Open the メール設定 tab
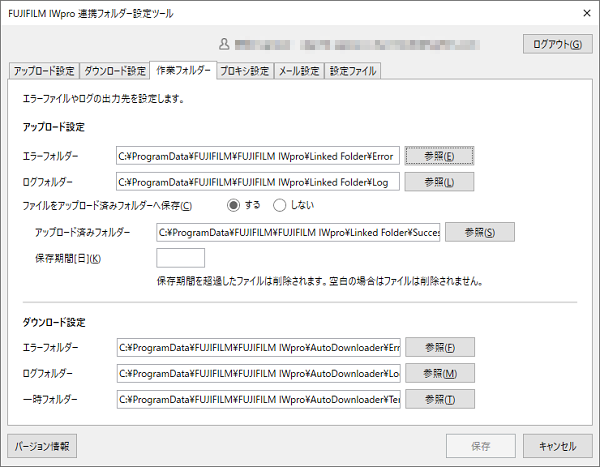600x467 pixels. [299, 71]
